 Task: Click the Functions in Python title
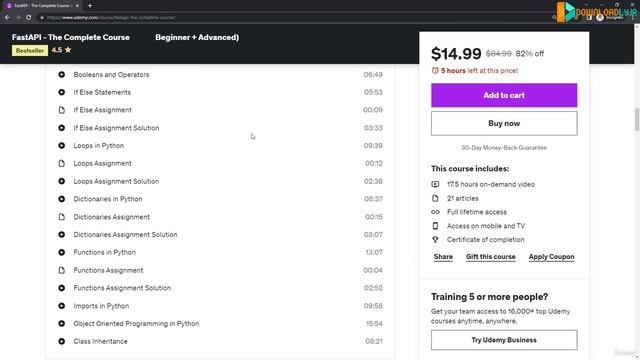104,252
